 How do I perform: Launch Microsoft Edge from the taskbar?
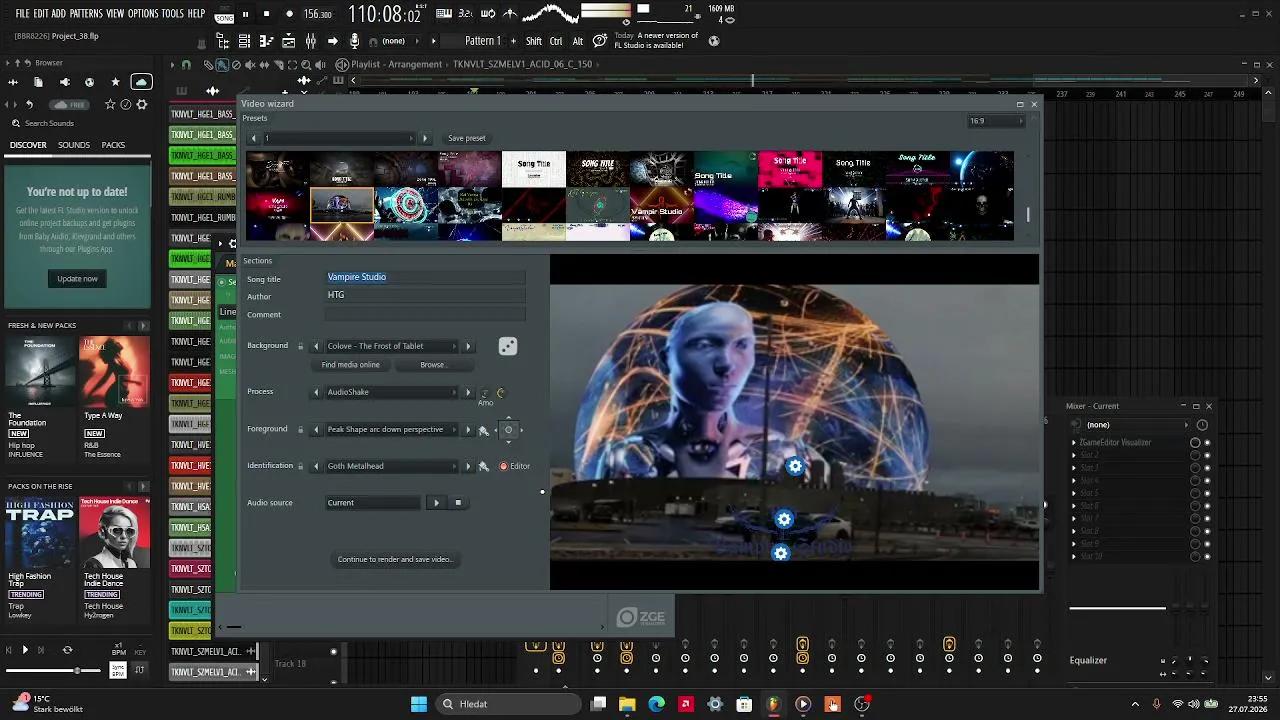point(656,704)
